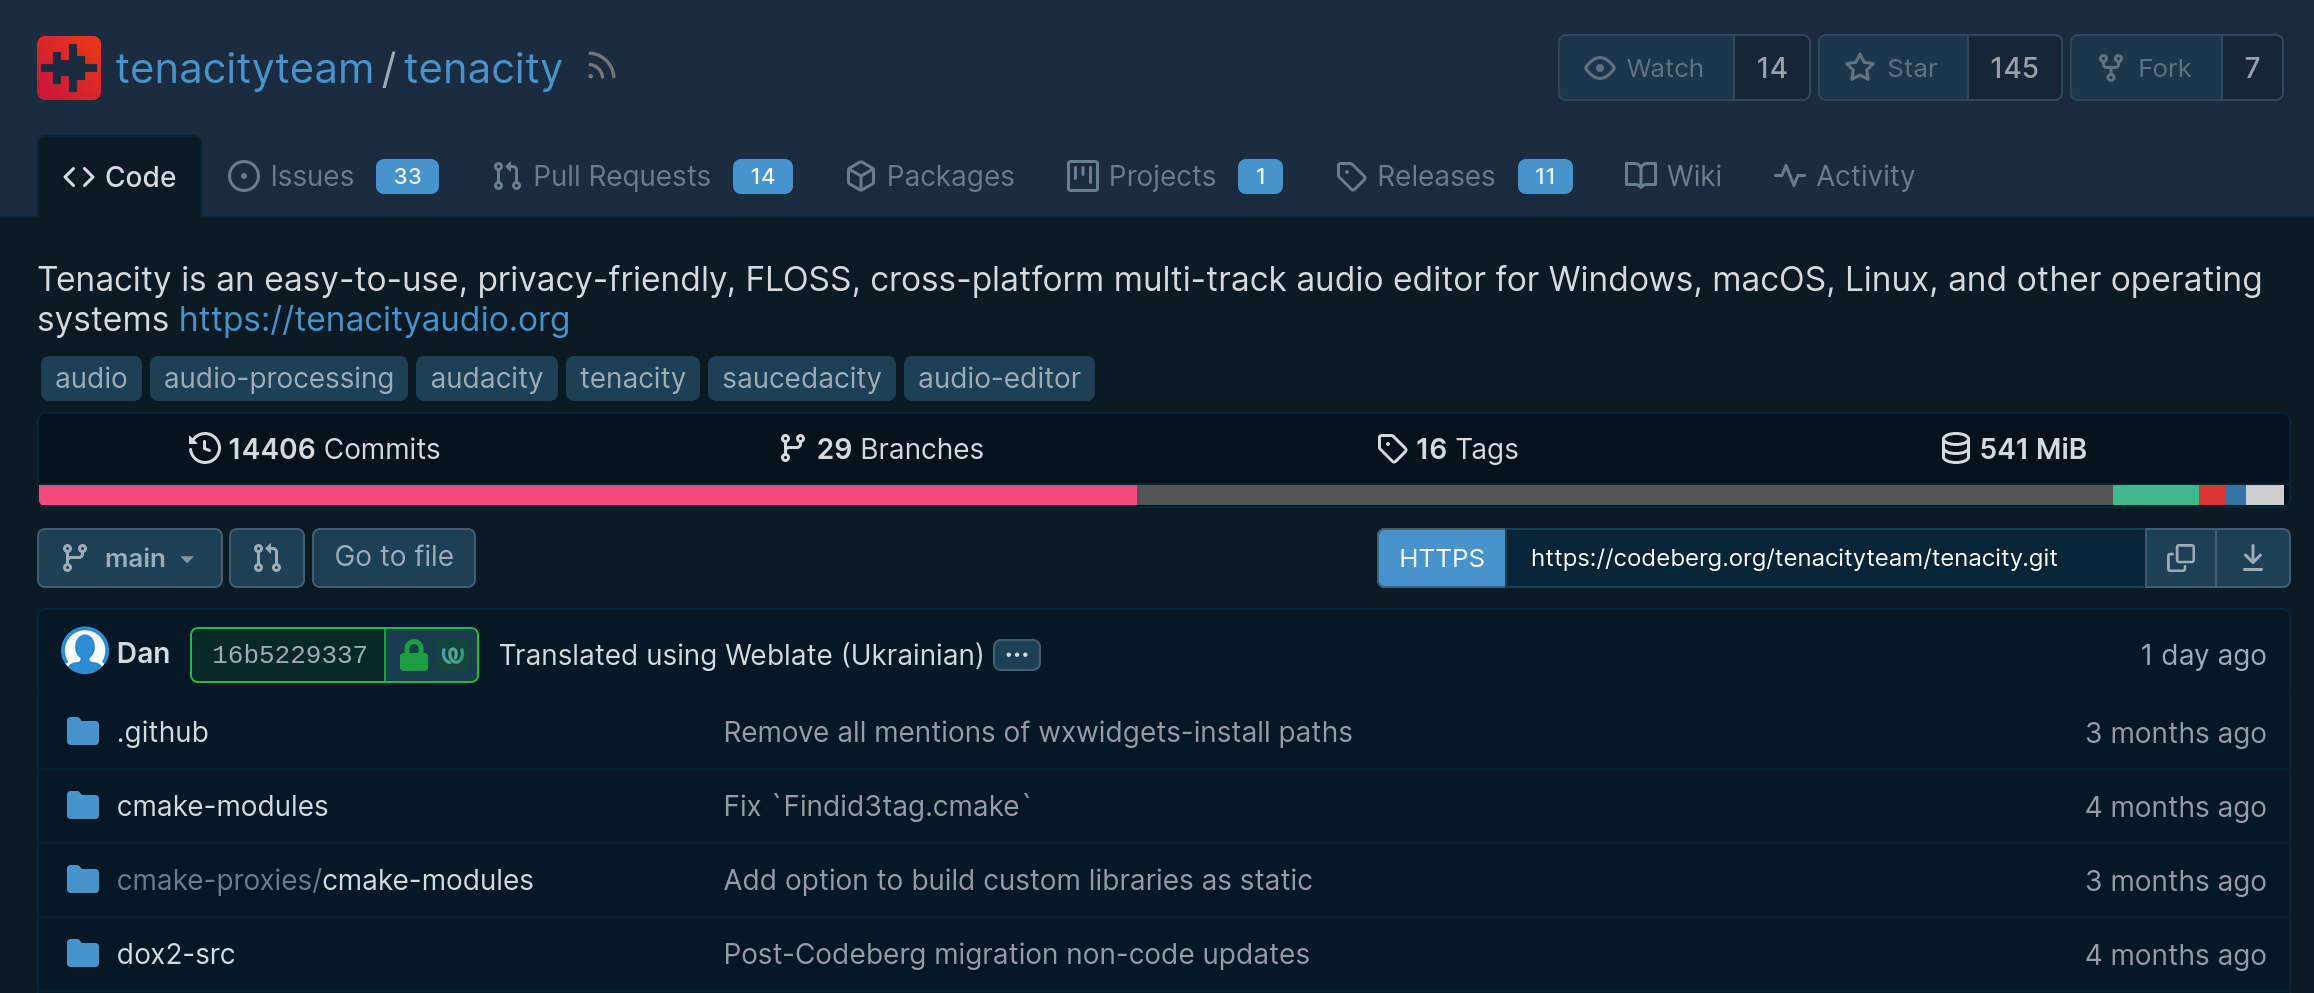Open the download repository archive menu

[x=2252, y=558]
